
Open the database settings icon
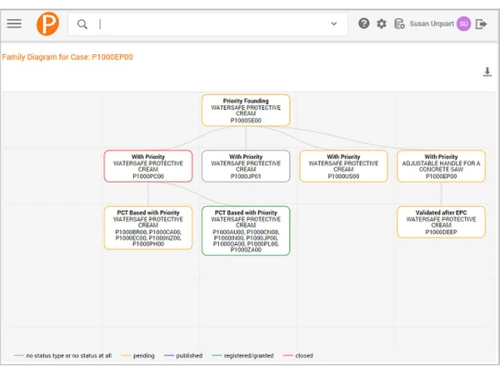pyautogui.click(x=399, y=24)
